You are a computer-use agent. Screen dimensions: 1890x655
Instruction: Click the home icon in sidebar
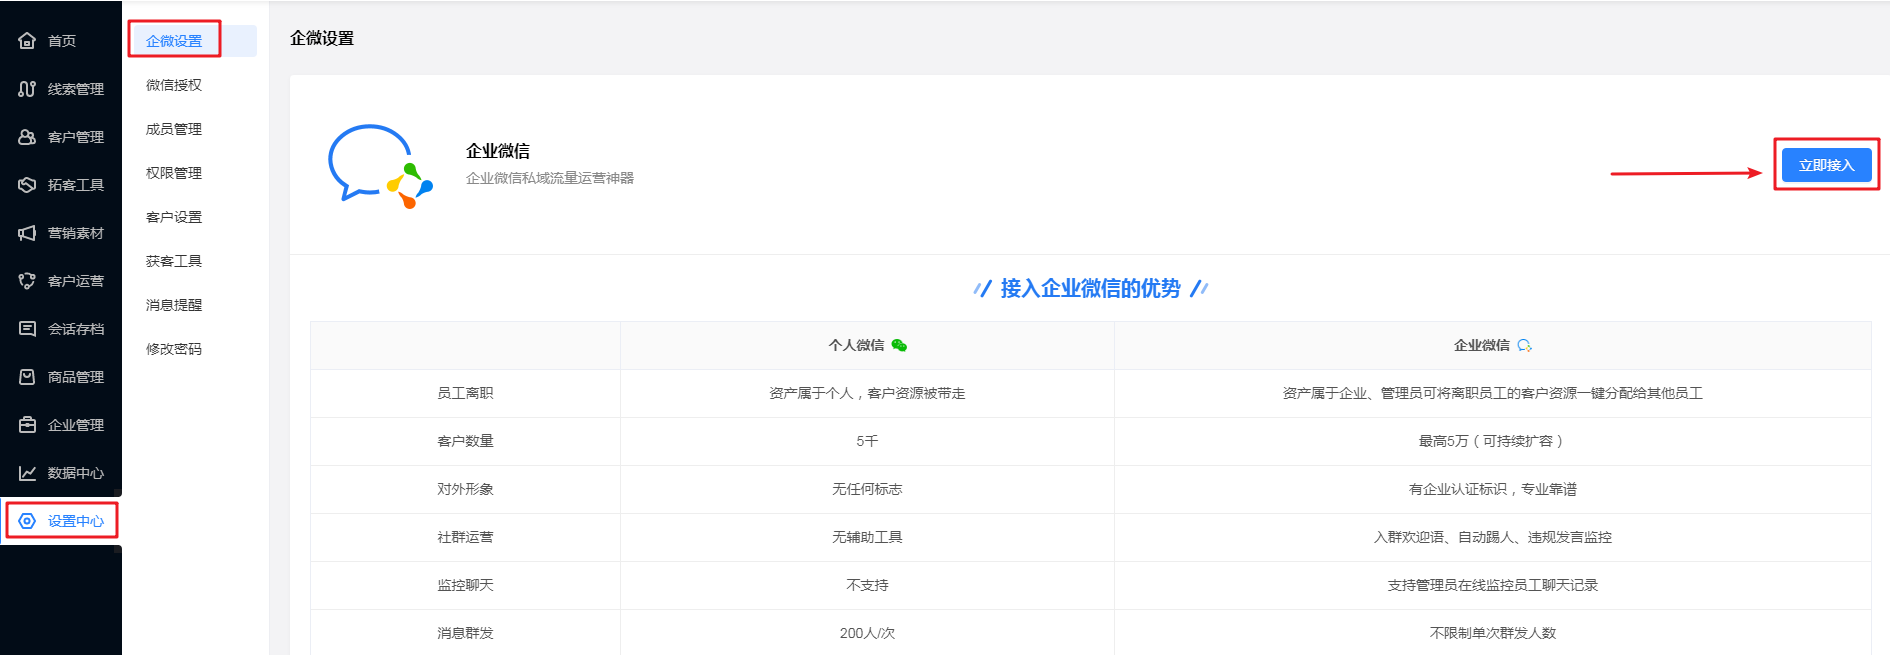coord(27,41)
